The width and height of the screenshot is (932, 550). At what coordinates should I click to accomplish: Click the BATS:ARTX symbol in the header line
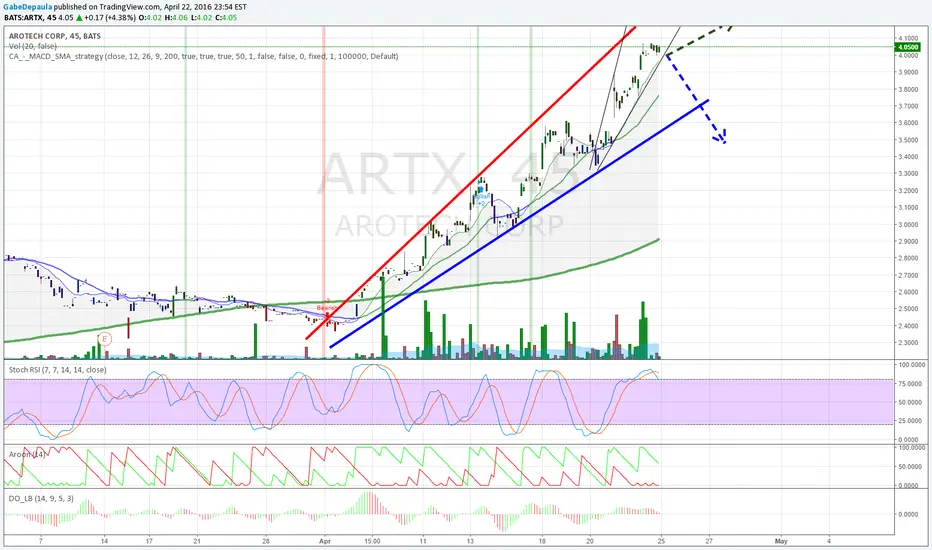point(23,18)
